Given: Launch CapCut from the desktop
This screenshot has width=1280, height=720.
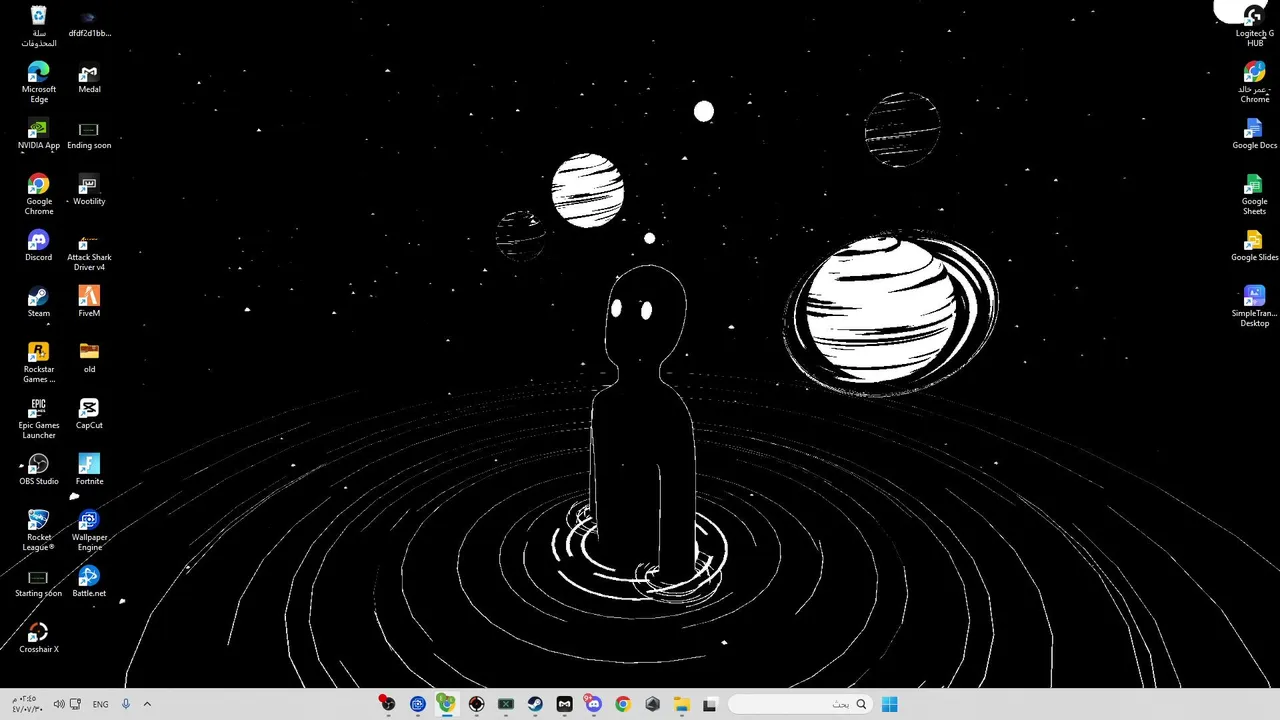Looking at the screenshot, I should [x=89, y=415].
